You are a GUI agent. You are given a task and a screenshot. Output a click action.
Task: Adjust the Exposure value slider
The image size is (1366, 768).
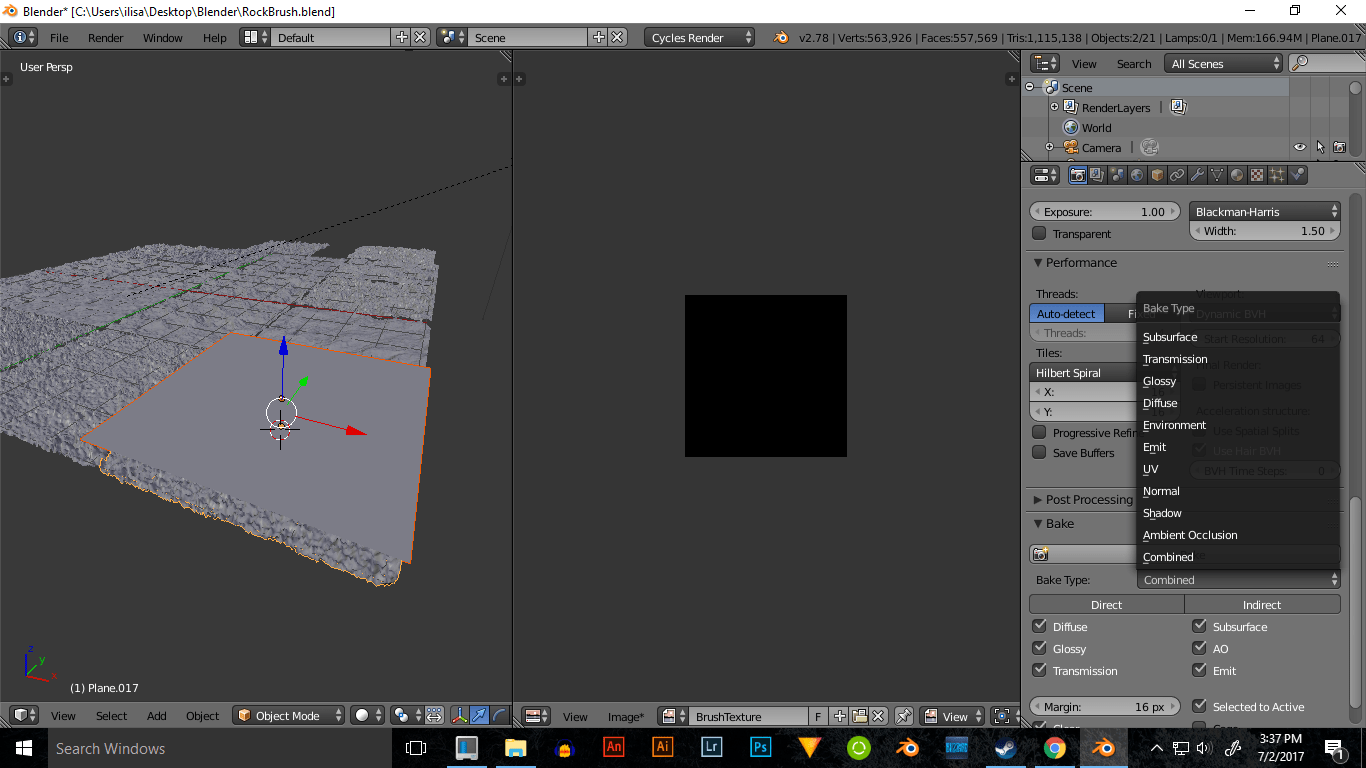pos(1104,211)
